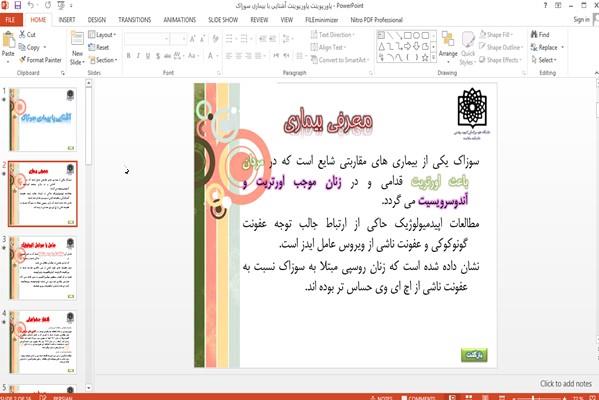Click the Cut scissors command
599x400 pixels.
[27, 34]
